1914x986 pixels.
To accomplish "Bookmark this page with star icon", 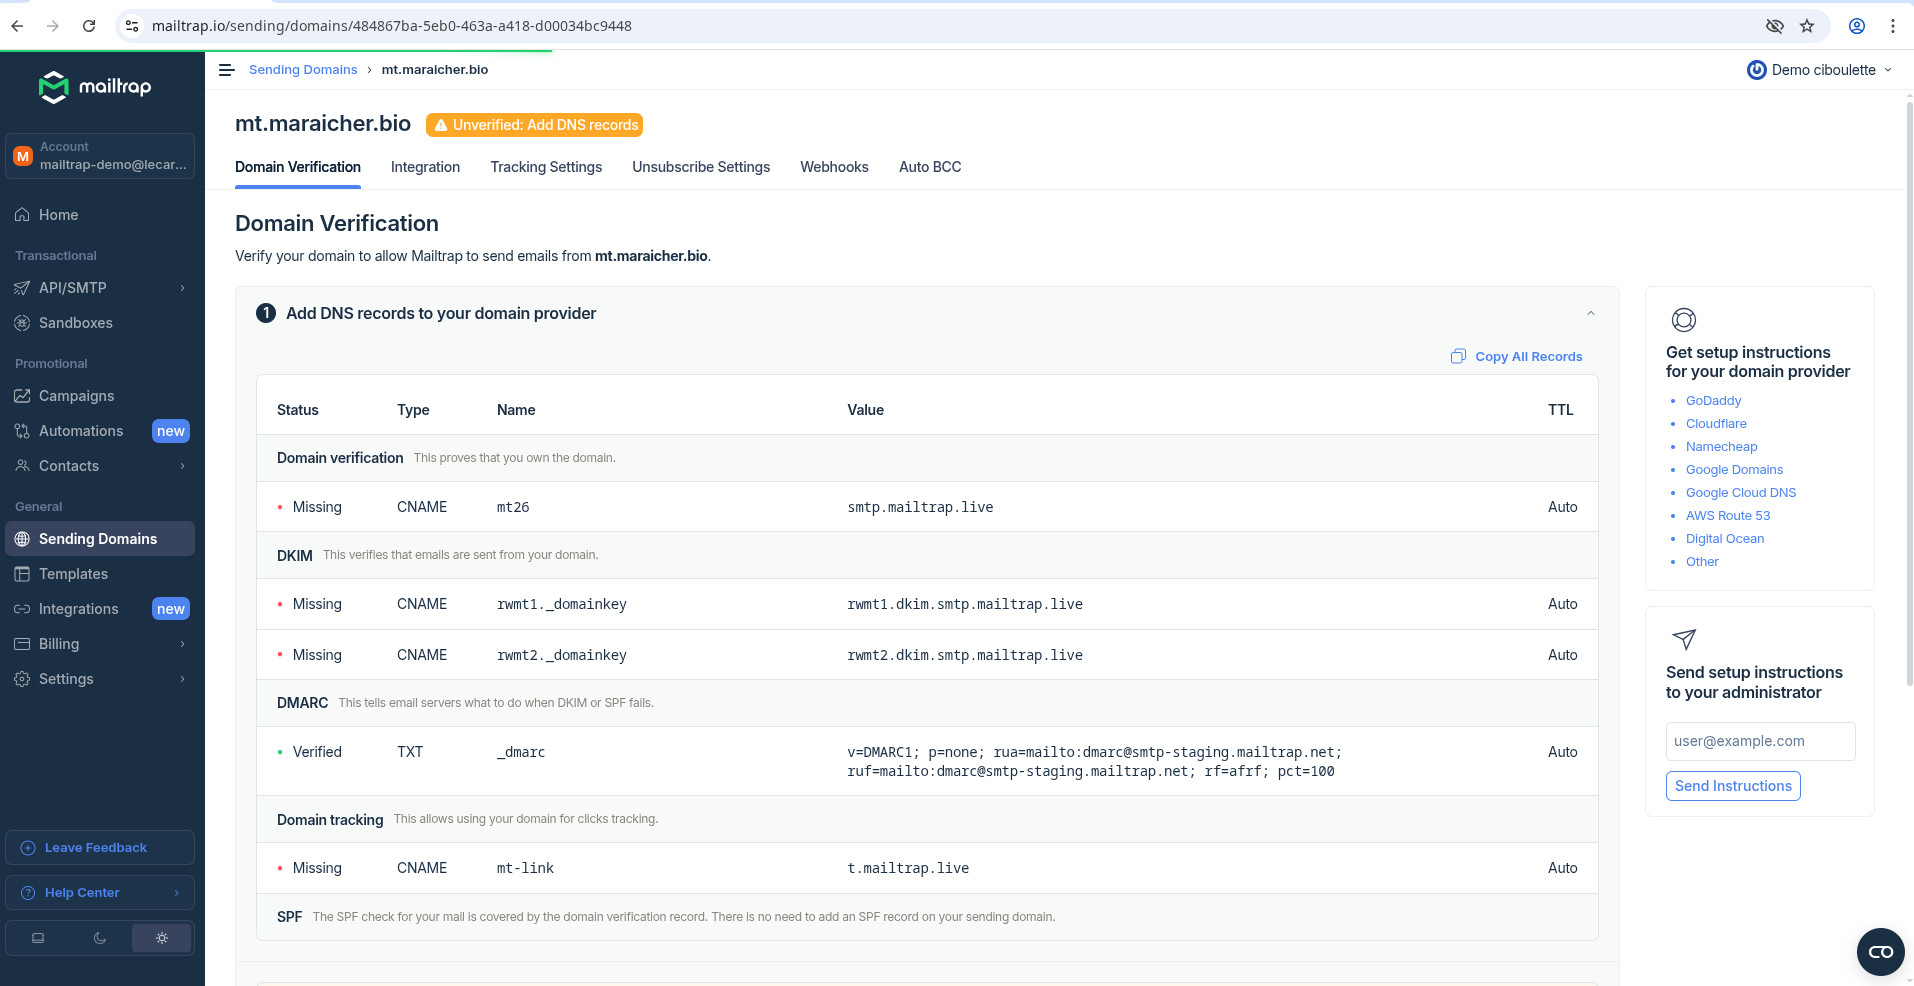I will pyautogui.click(x=1807, y=26).
